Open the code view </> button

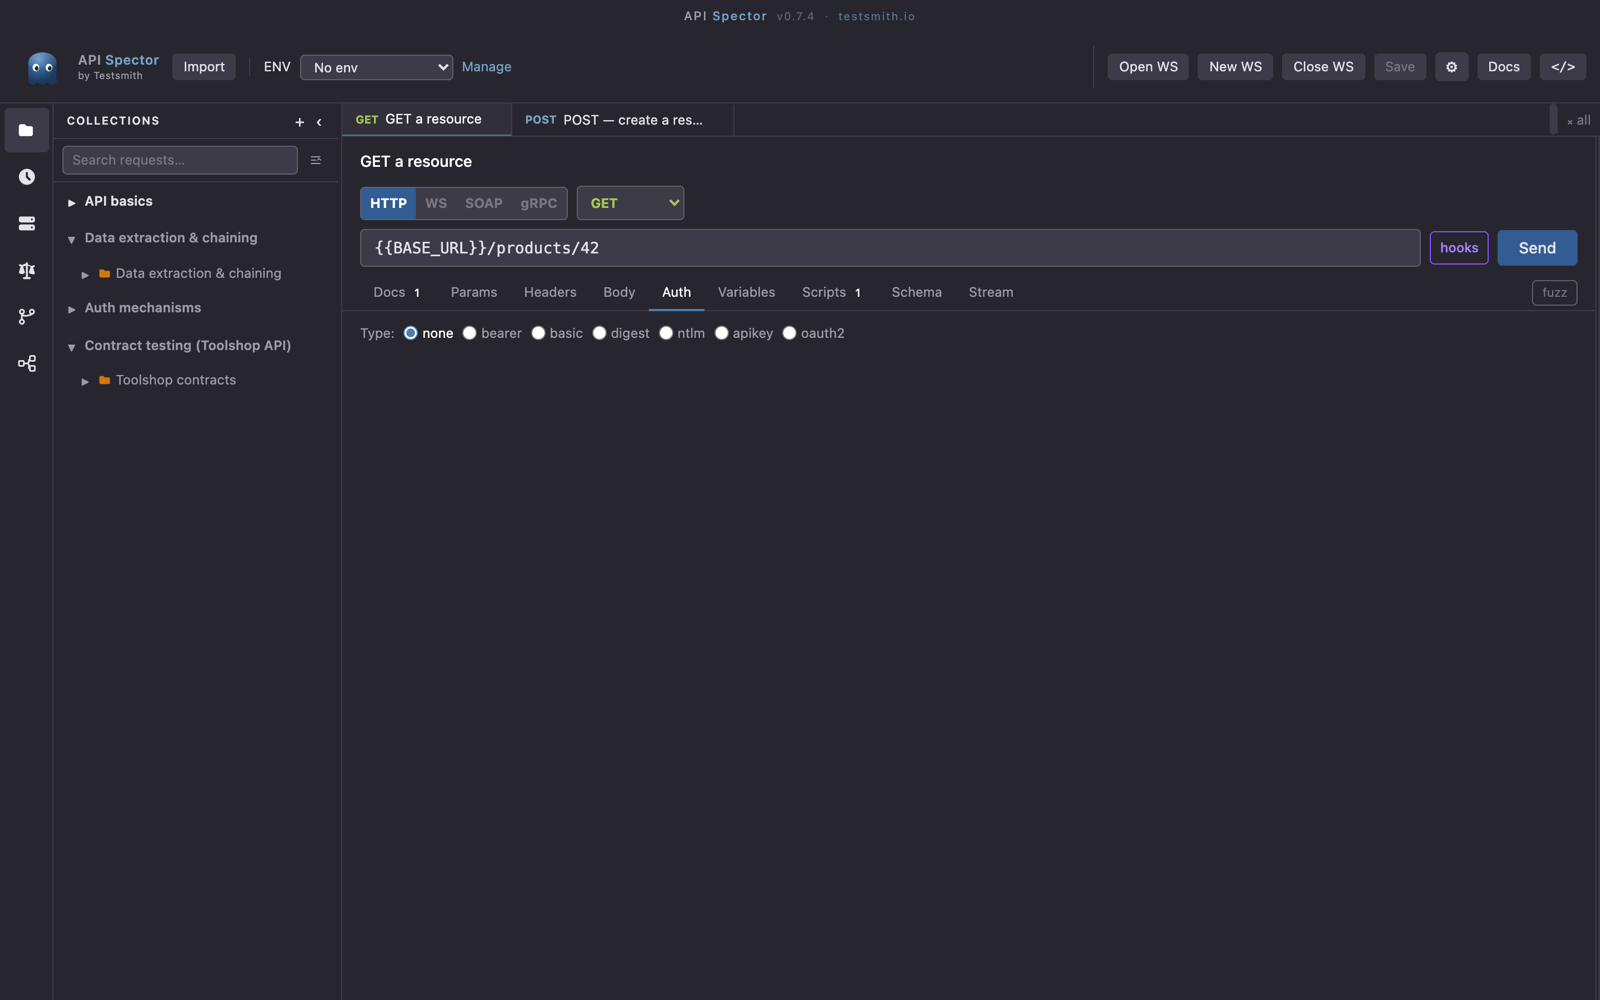pos(1562,67)
